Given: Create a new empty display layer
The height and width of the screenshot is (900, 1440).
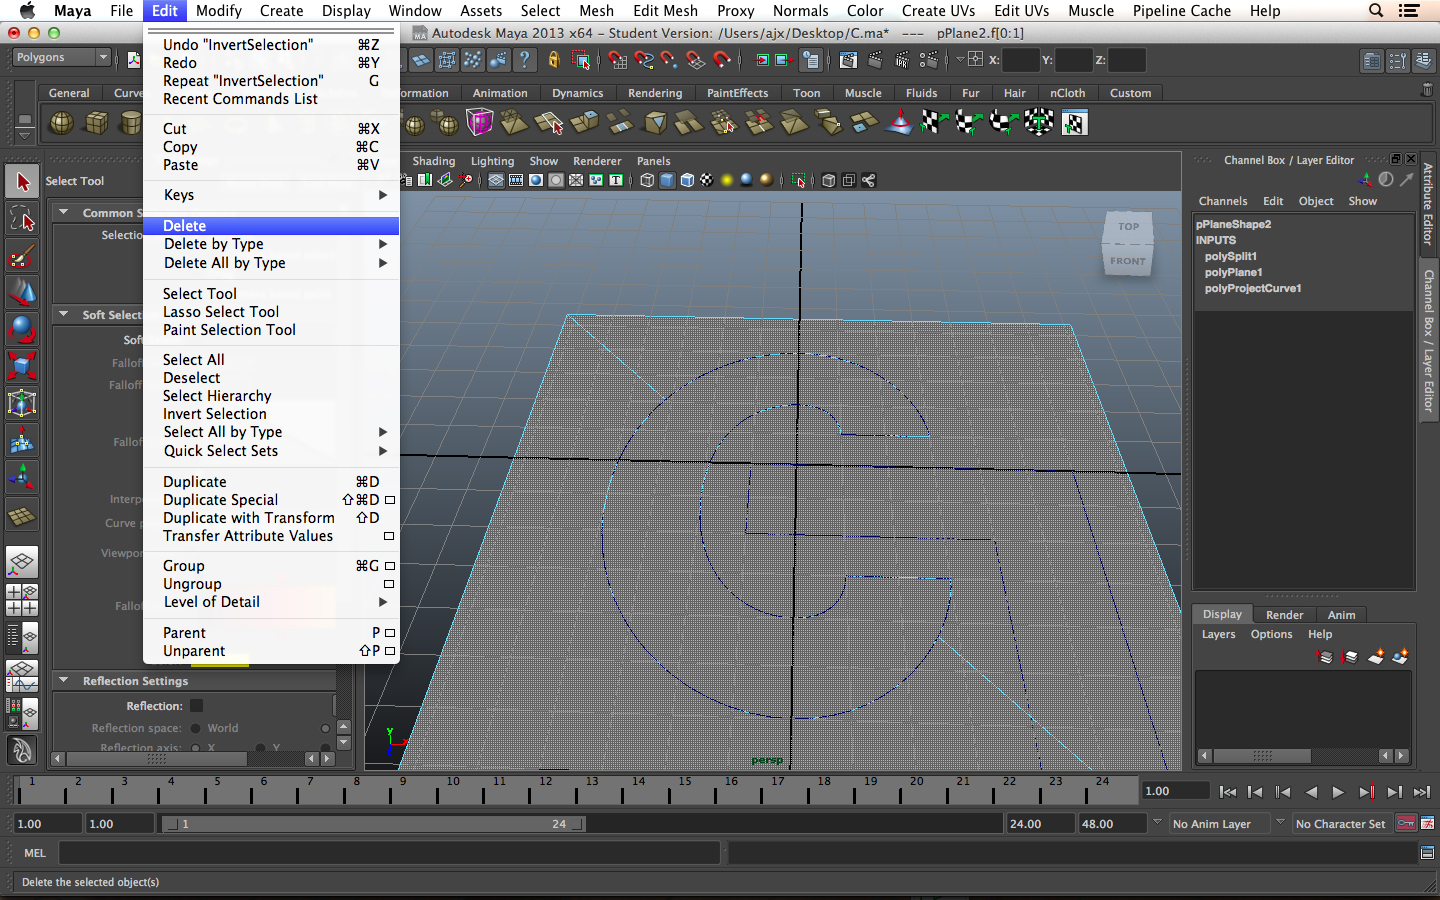Looking at the screenshot, I should [x=1376, y=657].
